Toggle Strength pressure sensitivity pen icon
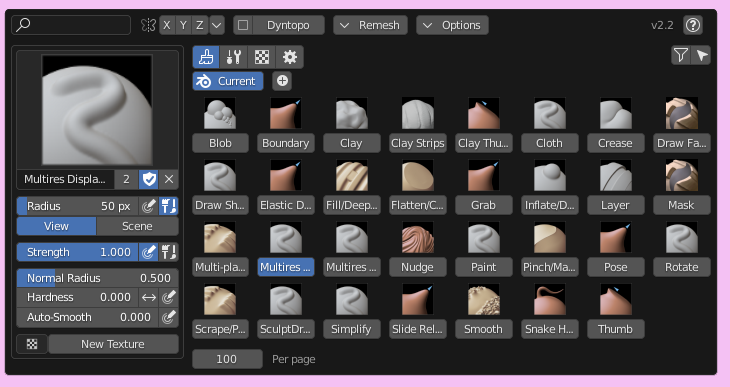The width and height of the screenshot is (730, 387). [149, 252]
